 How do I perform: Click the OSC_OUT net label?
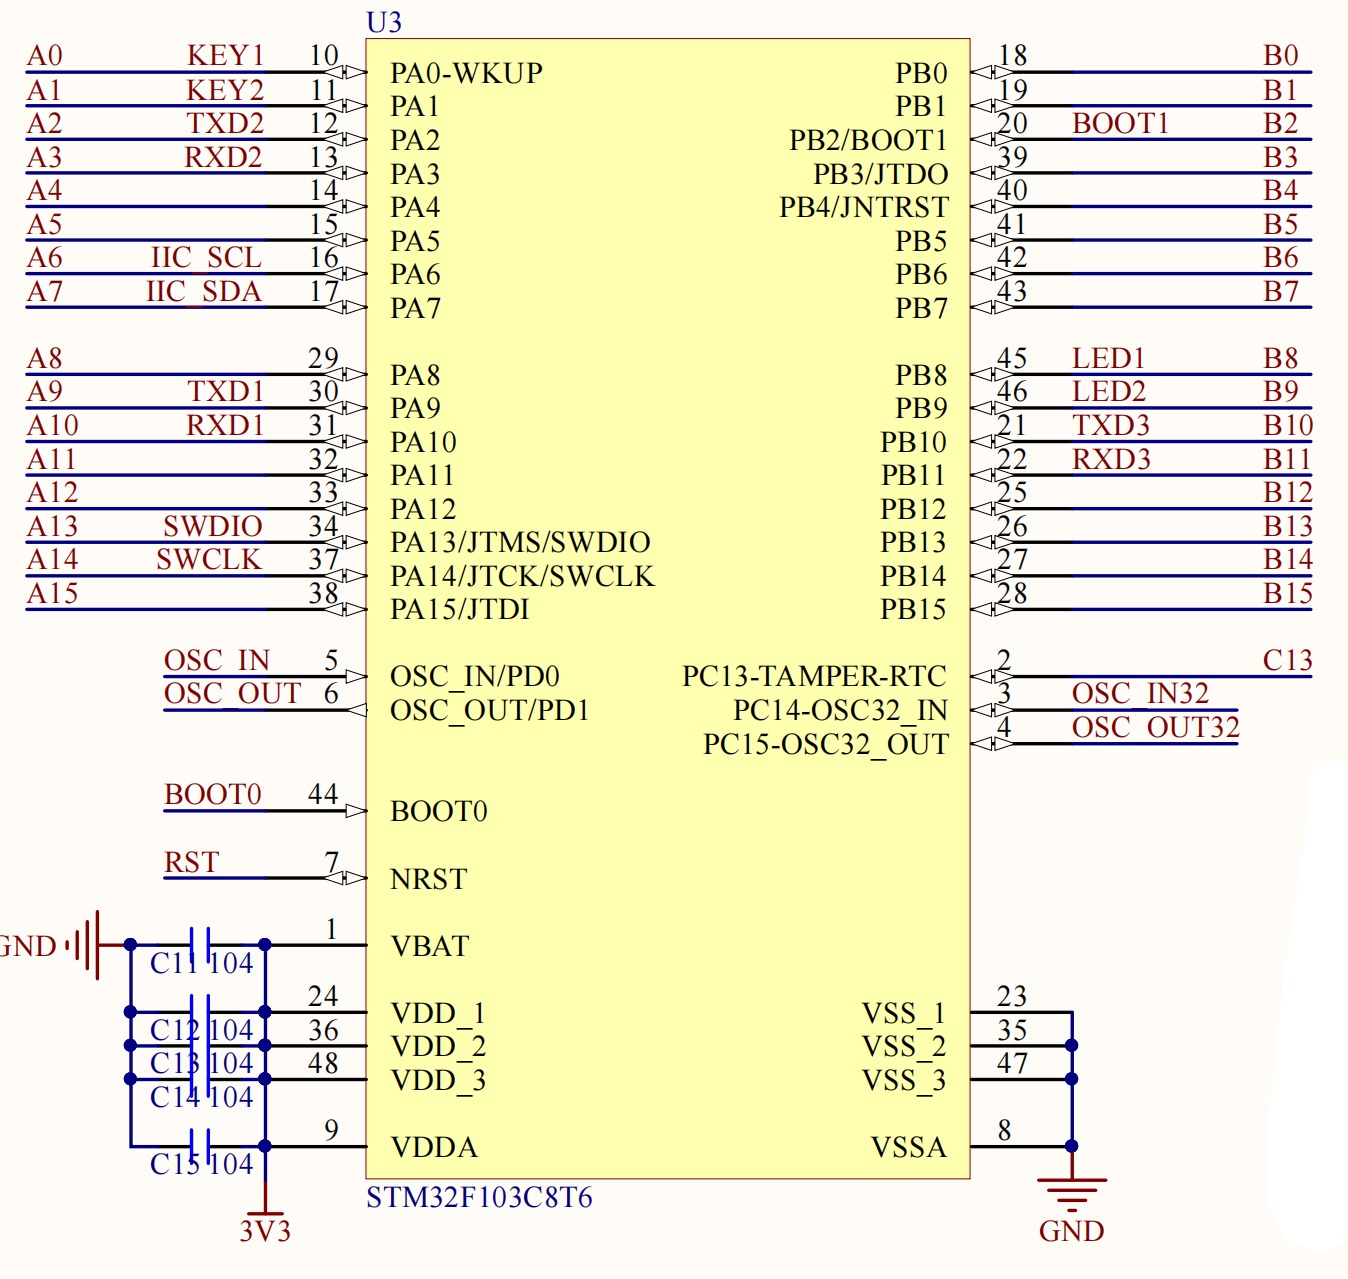point(232,694)
